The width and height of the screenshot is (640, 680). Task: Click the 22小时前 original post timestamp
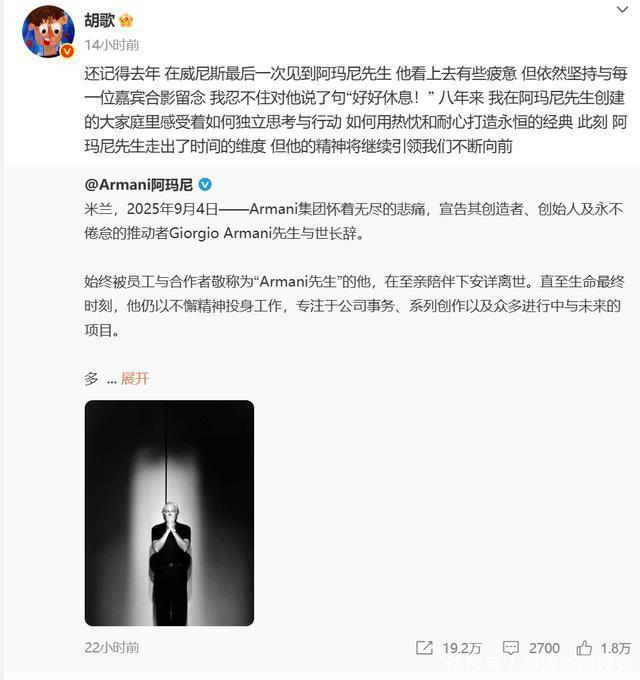point(112,648)
